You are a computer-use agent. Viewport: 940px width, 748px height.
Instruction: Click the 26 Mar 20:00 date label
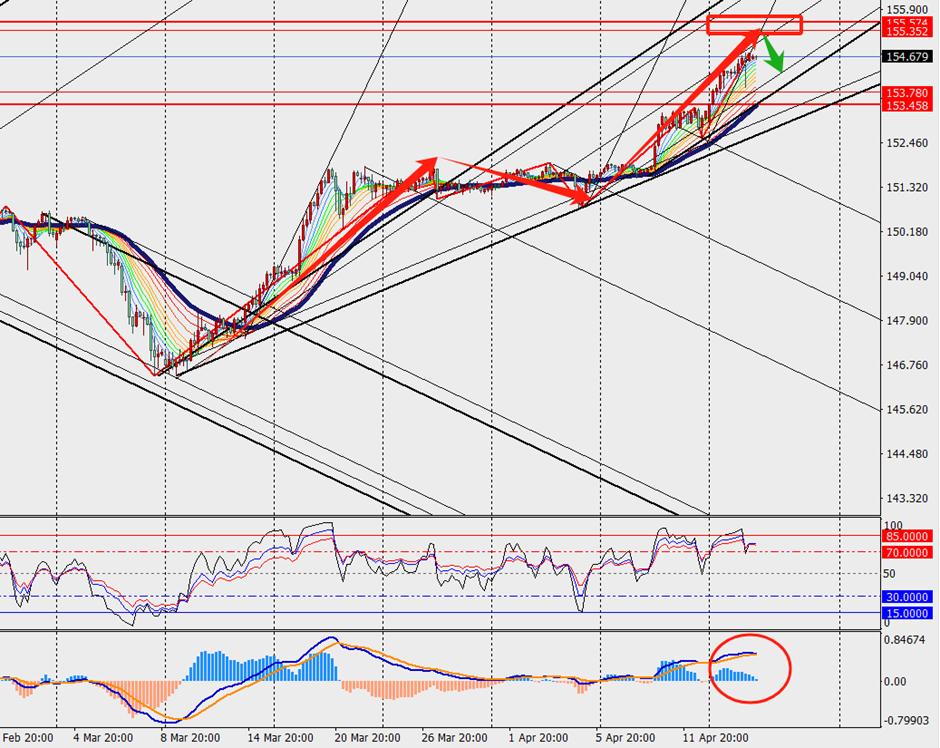coord(454,738)
